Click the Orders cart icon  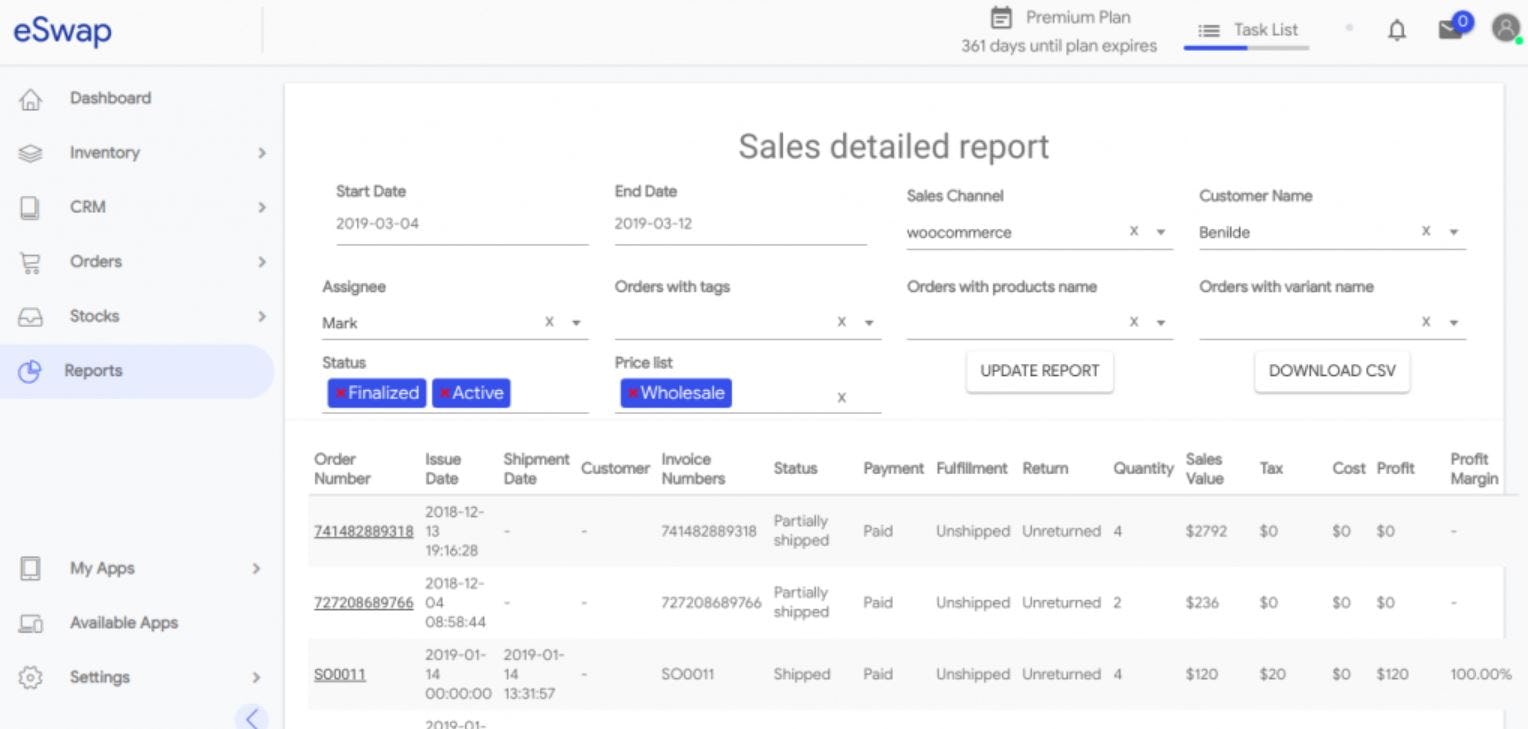pyautogui.click(x=31, y=263)
